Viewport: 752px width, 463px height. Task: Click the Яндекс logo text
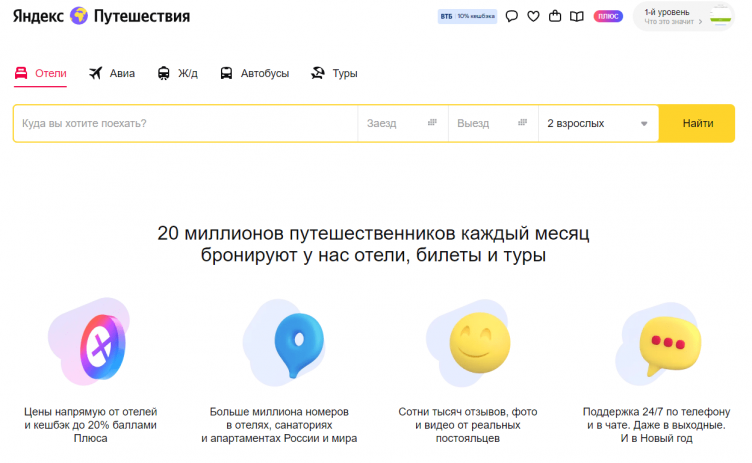click(38, 16)
